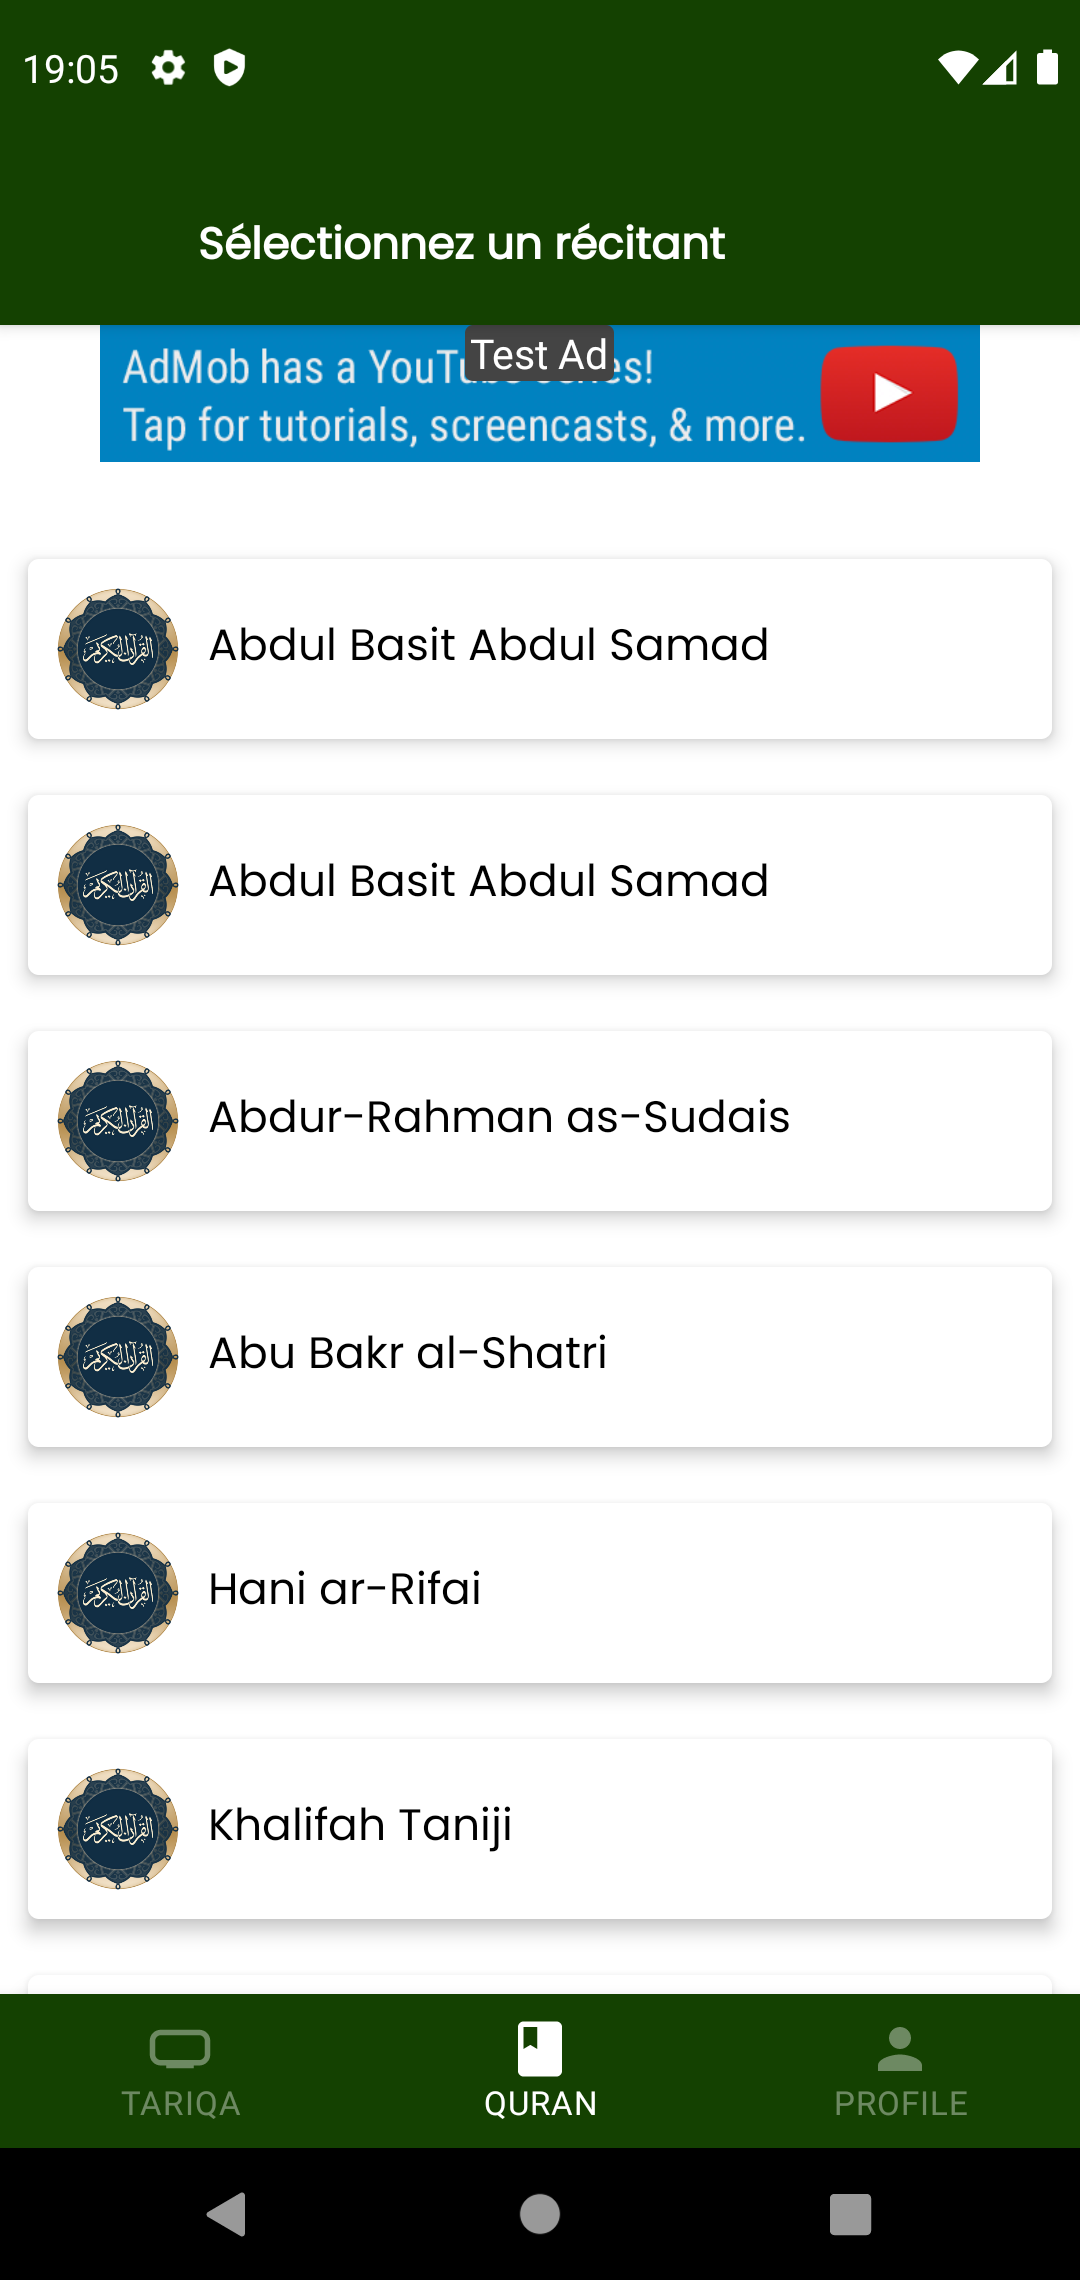
Task: Choose reciter Abdur-Rahman as-Sudais
Action: point(540,1121)
